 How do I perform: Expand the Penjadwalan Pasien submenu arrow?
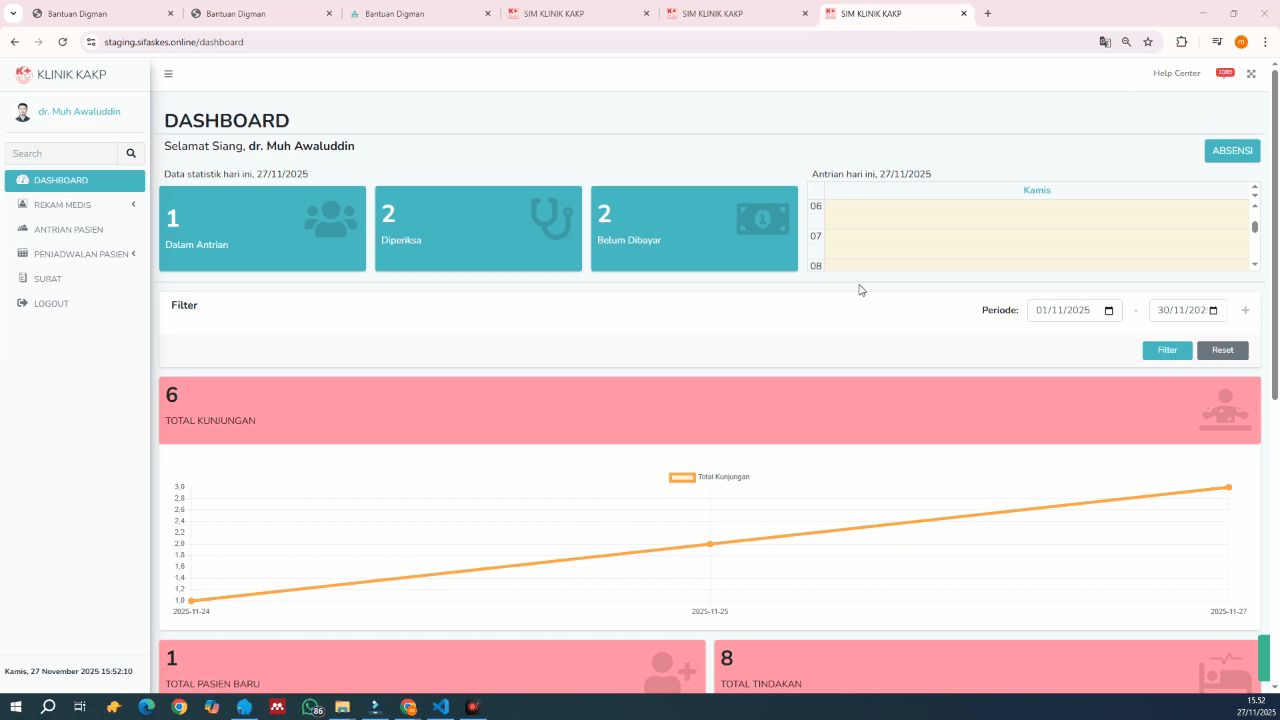tap(133, 254)
